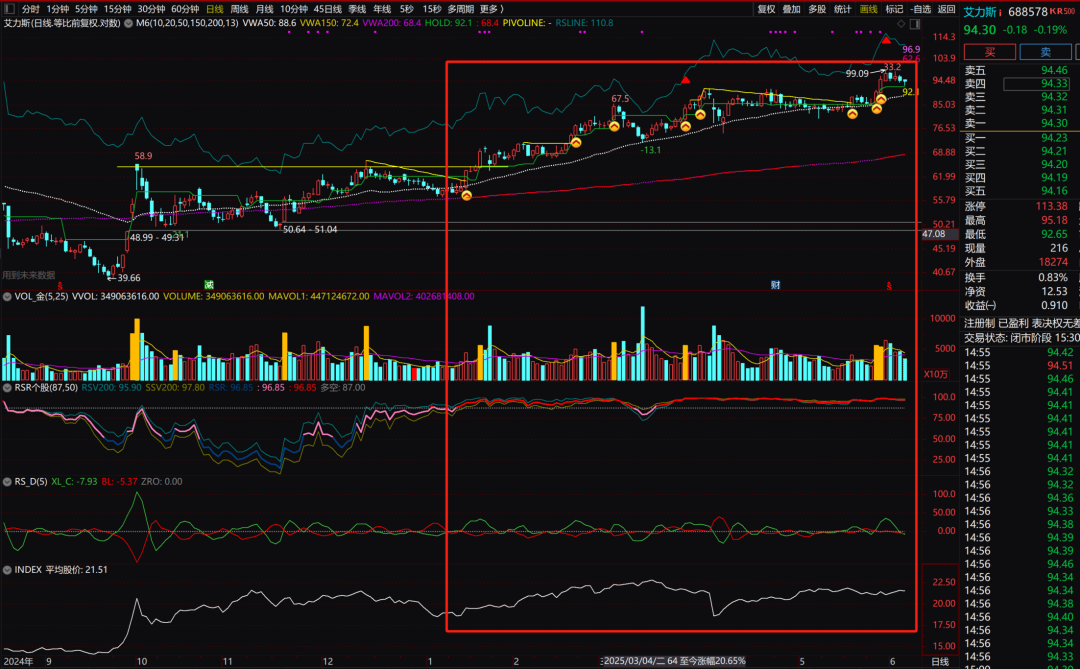Click the 买一 price 94.23

click(1055, 138)
